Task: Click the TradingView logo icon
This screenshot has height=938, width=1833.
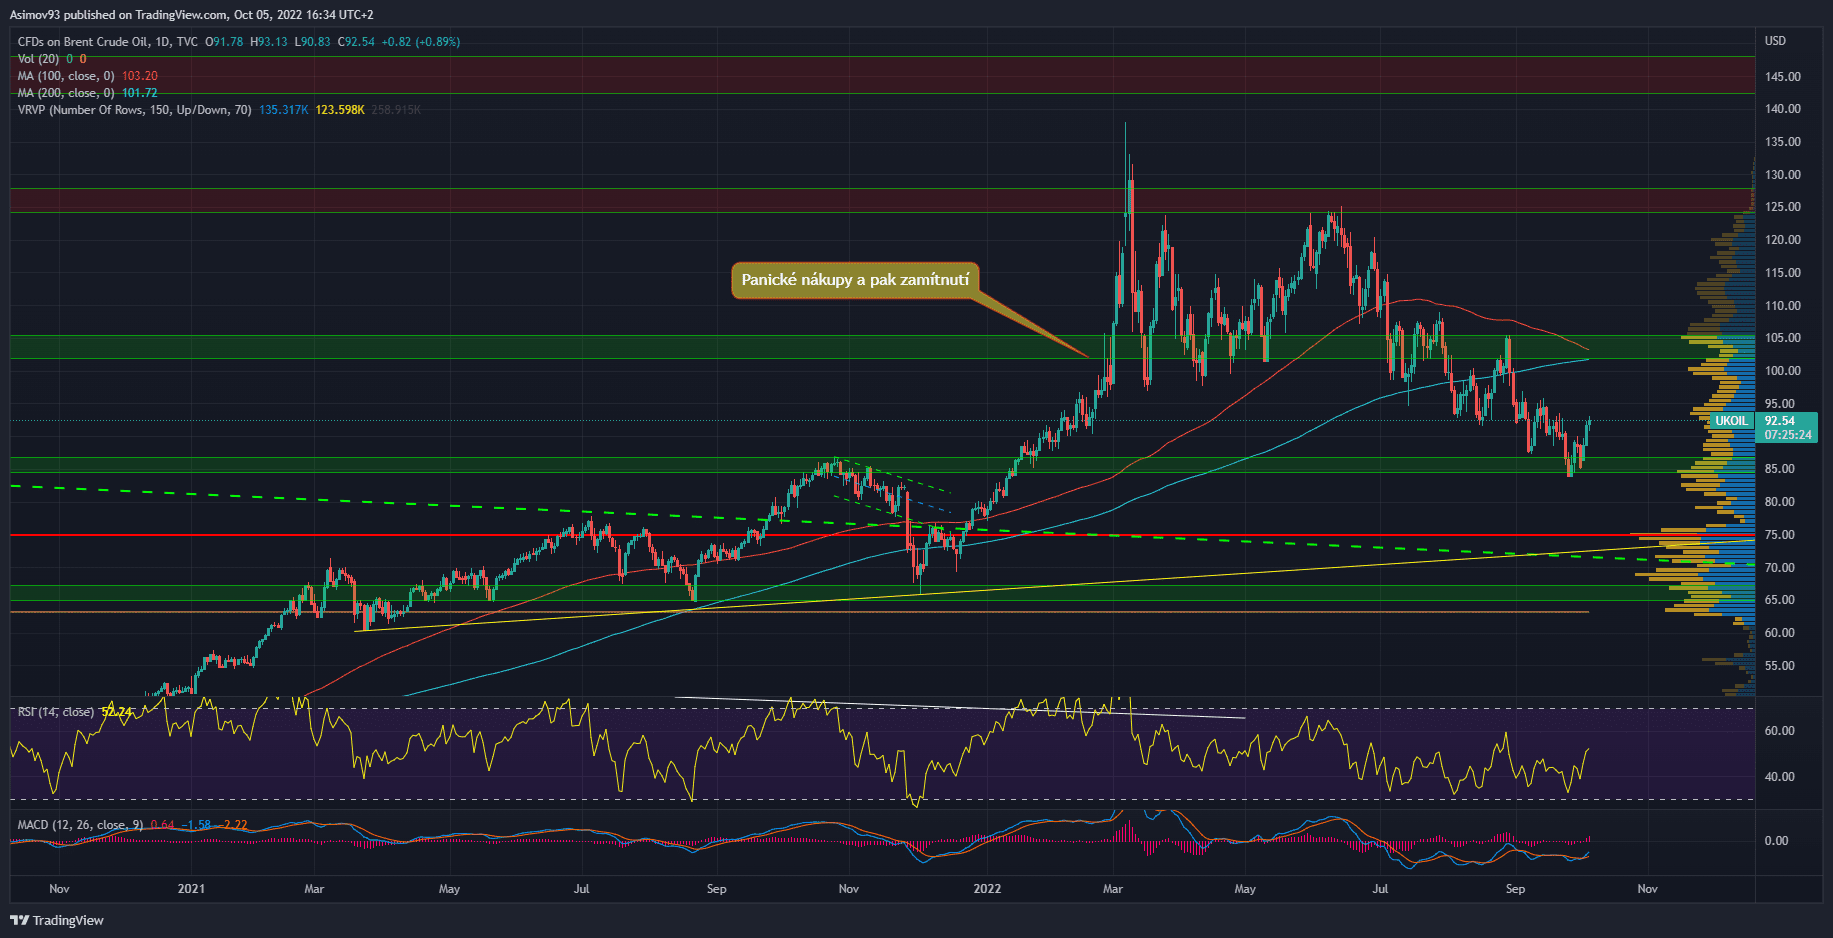Action: point(19,920)
